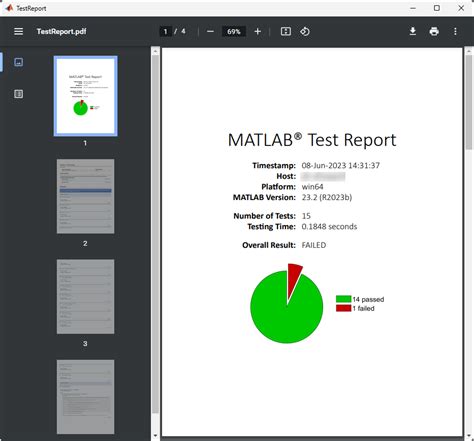Click the MATLAB logo in title bar

click(x=9, y=8)
